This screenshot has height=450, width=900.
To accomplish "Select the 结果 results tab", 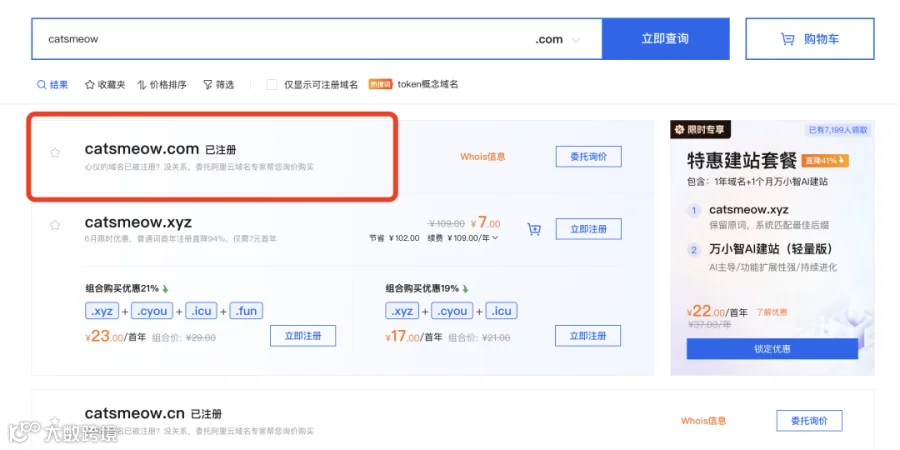I will pos(52,84).
